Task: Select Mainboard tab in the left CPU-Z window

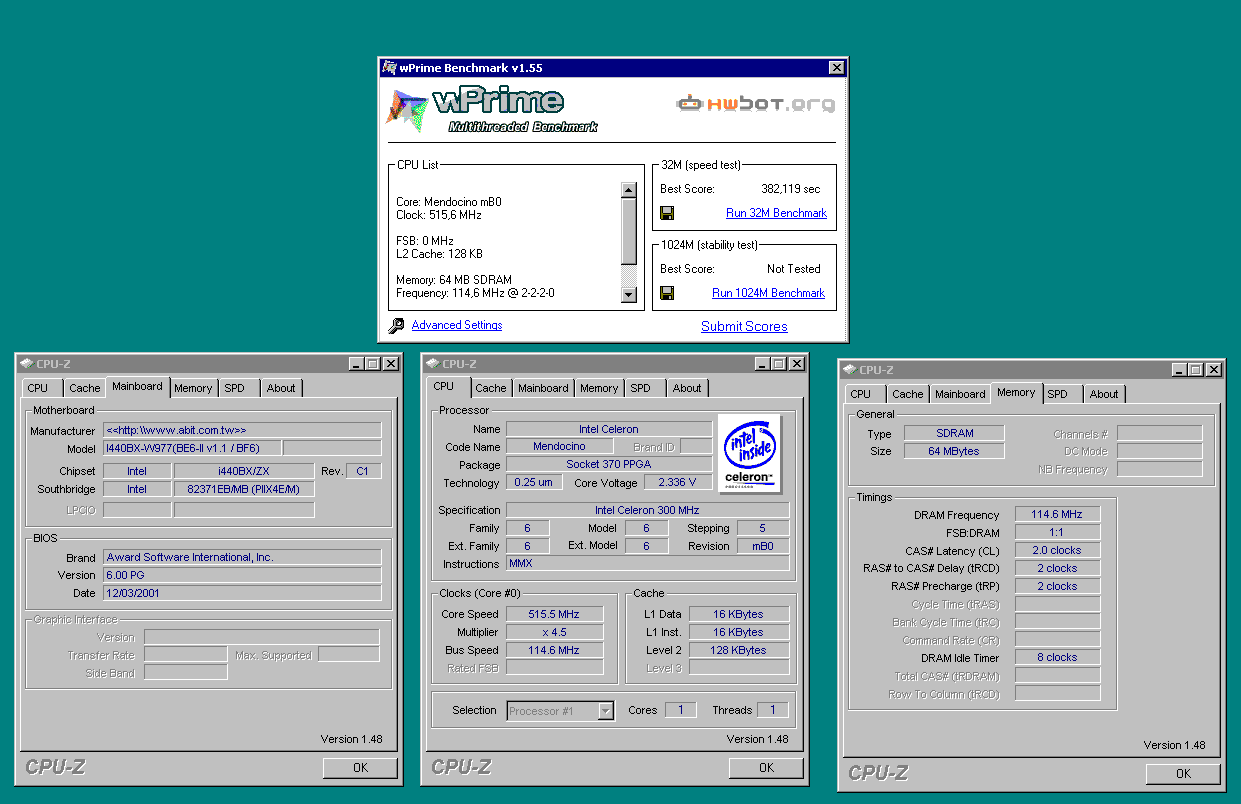Action: (137, 386)
